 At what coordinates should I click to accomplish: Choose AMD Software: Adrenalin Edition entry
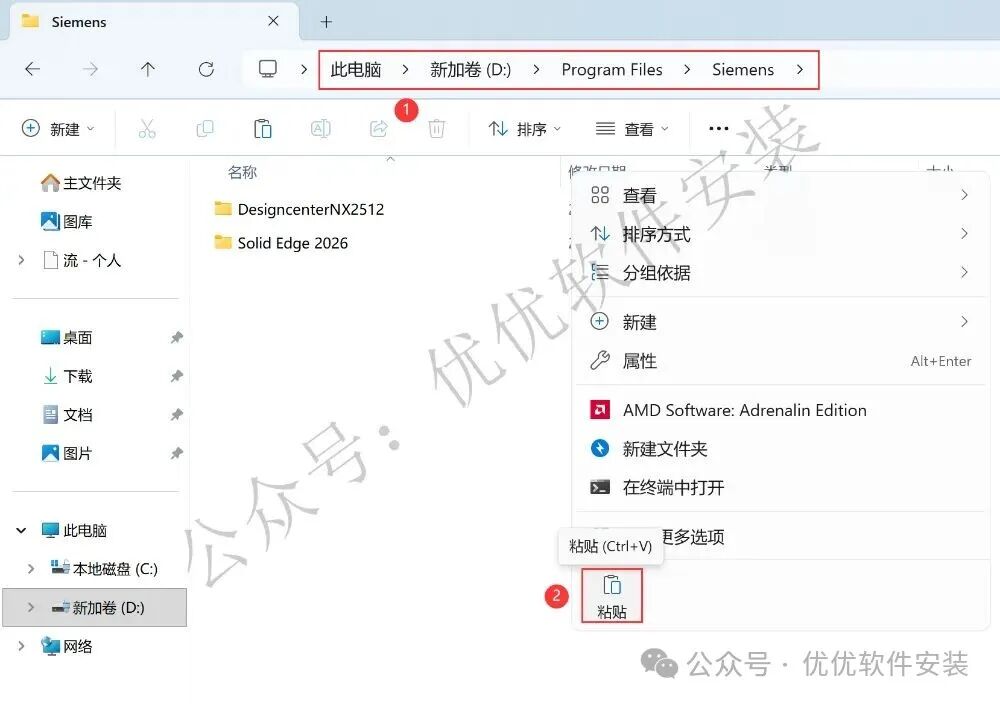coord(781,410)
